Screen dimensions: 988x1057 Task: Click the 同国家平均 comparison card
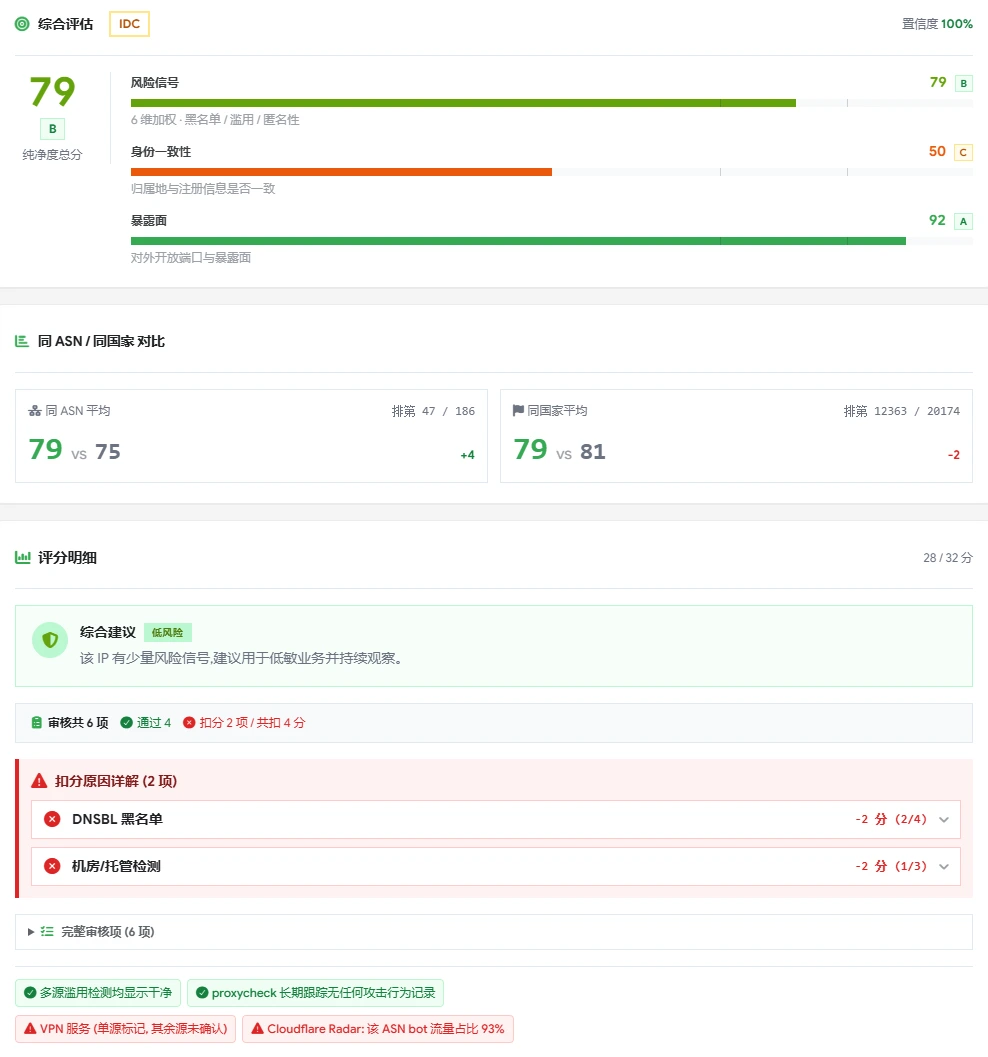click(x=736, y=435)
